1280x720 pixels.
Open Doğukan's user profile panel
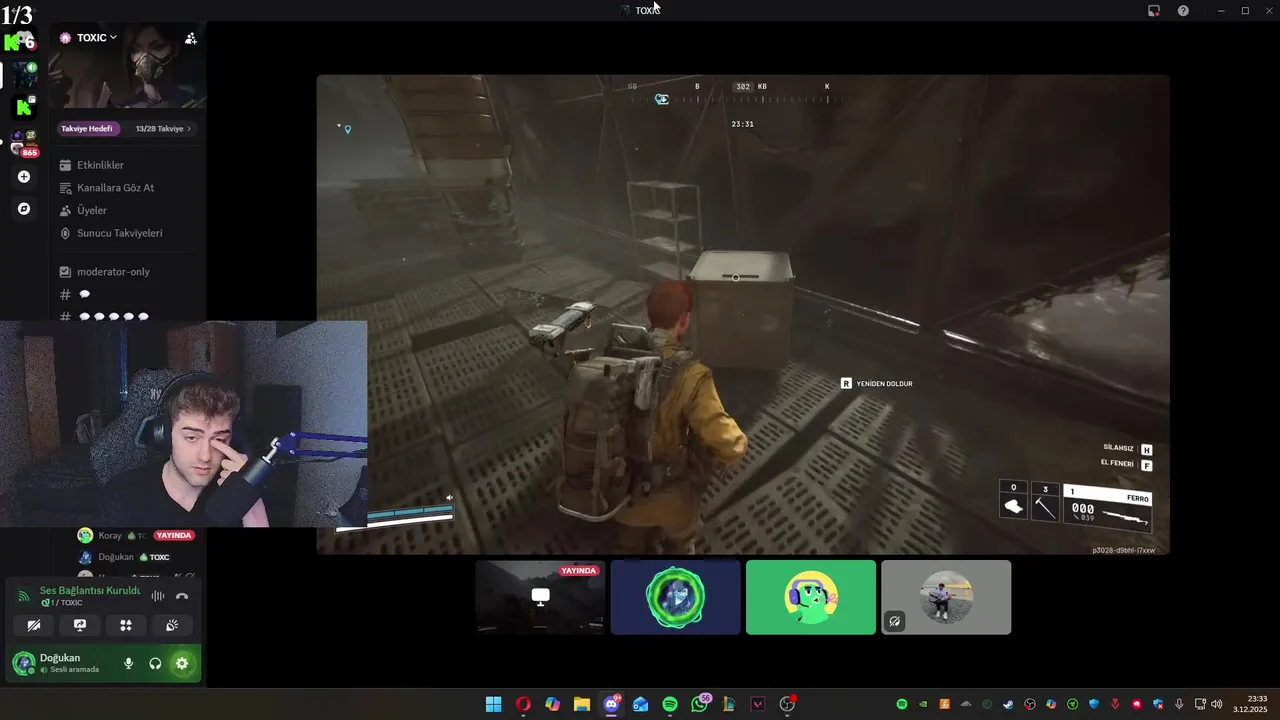click(62, 663)
